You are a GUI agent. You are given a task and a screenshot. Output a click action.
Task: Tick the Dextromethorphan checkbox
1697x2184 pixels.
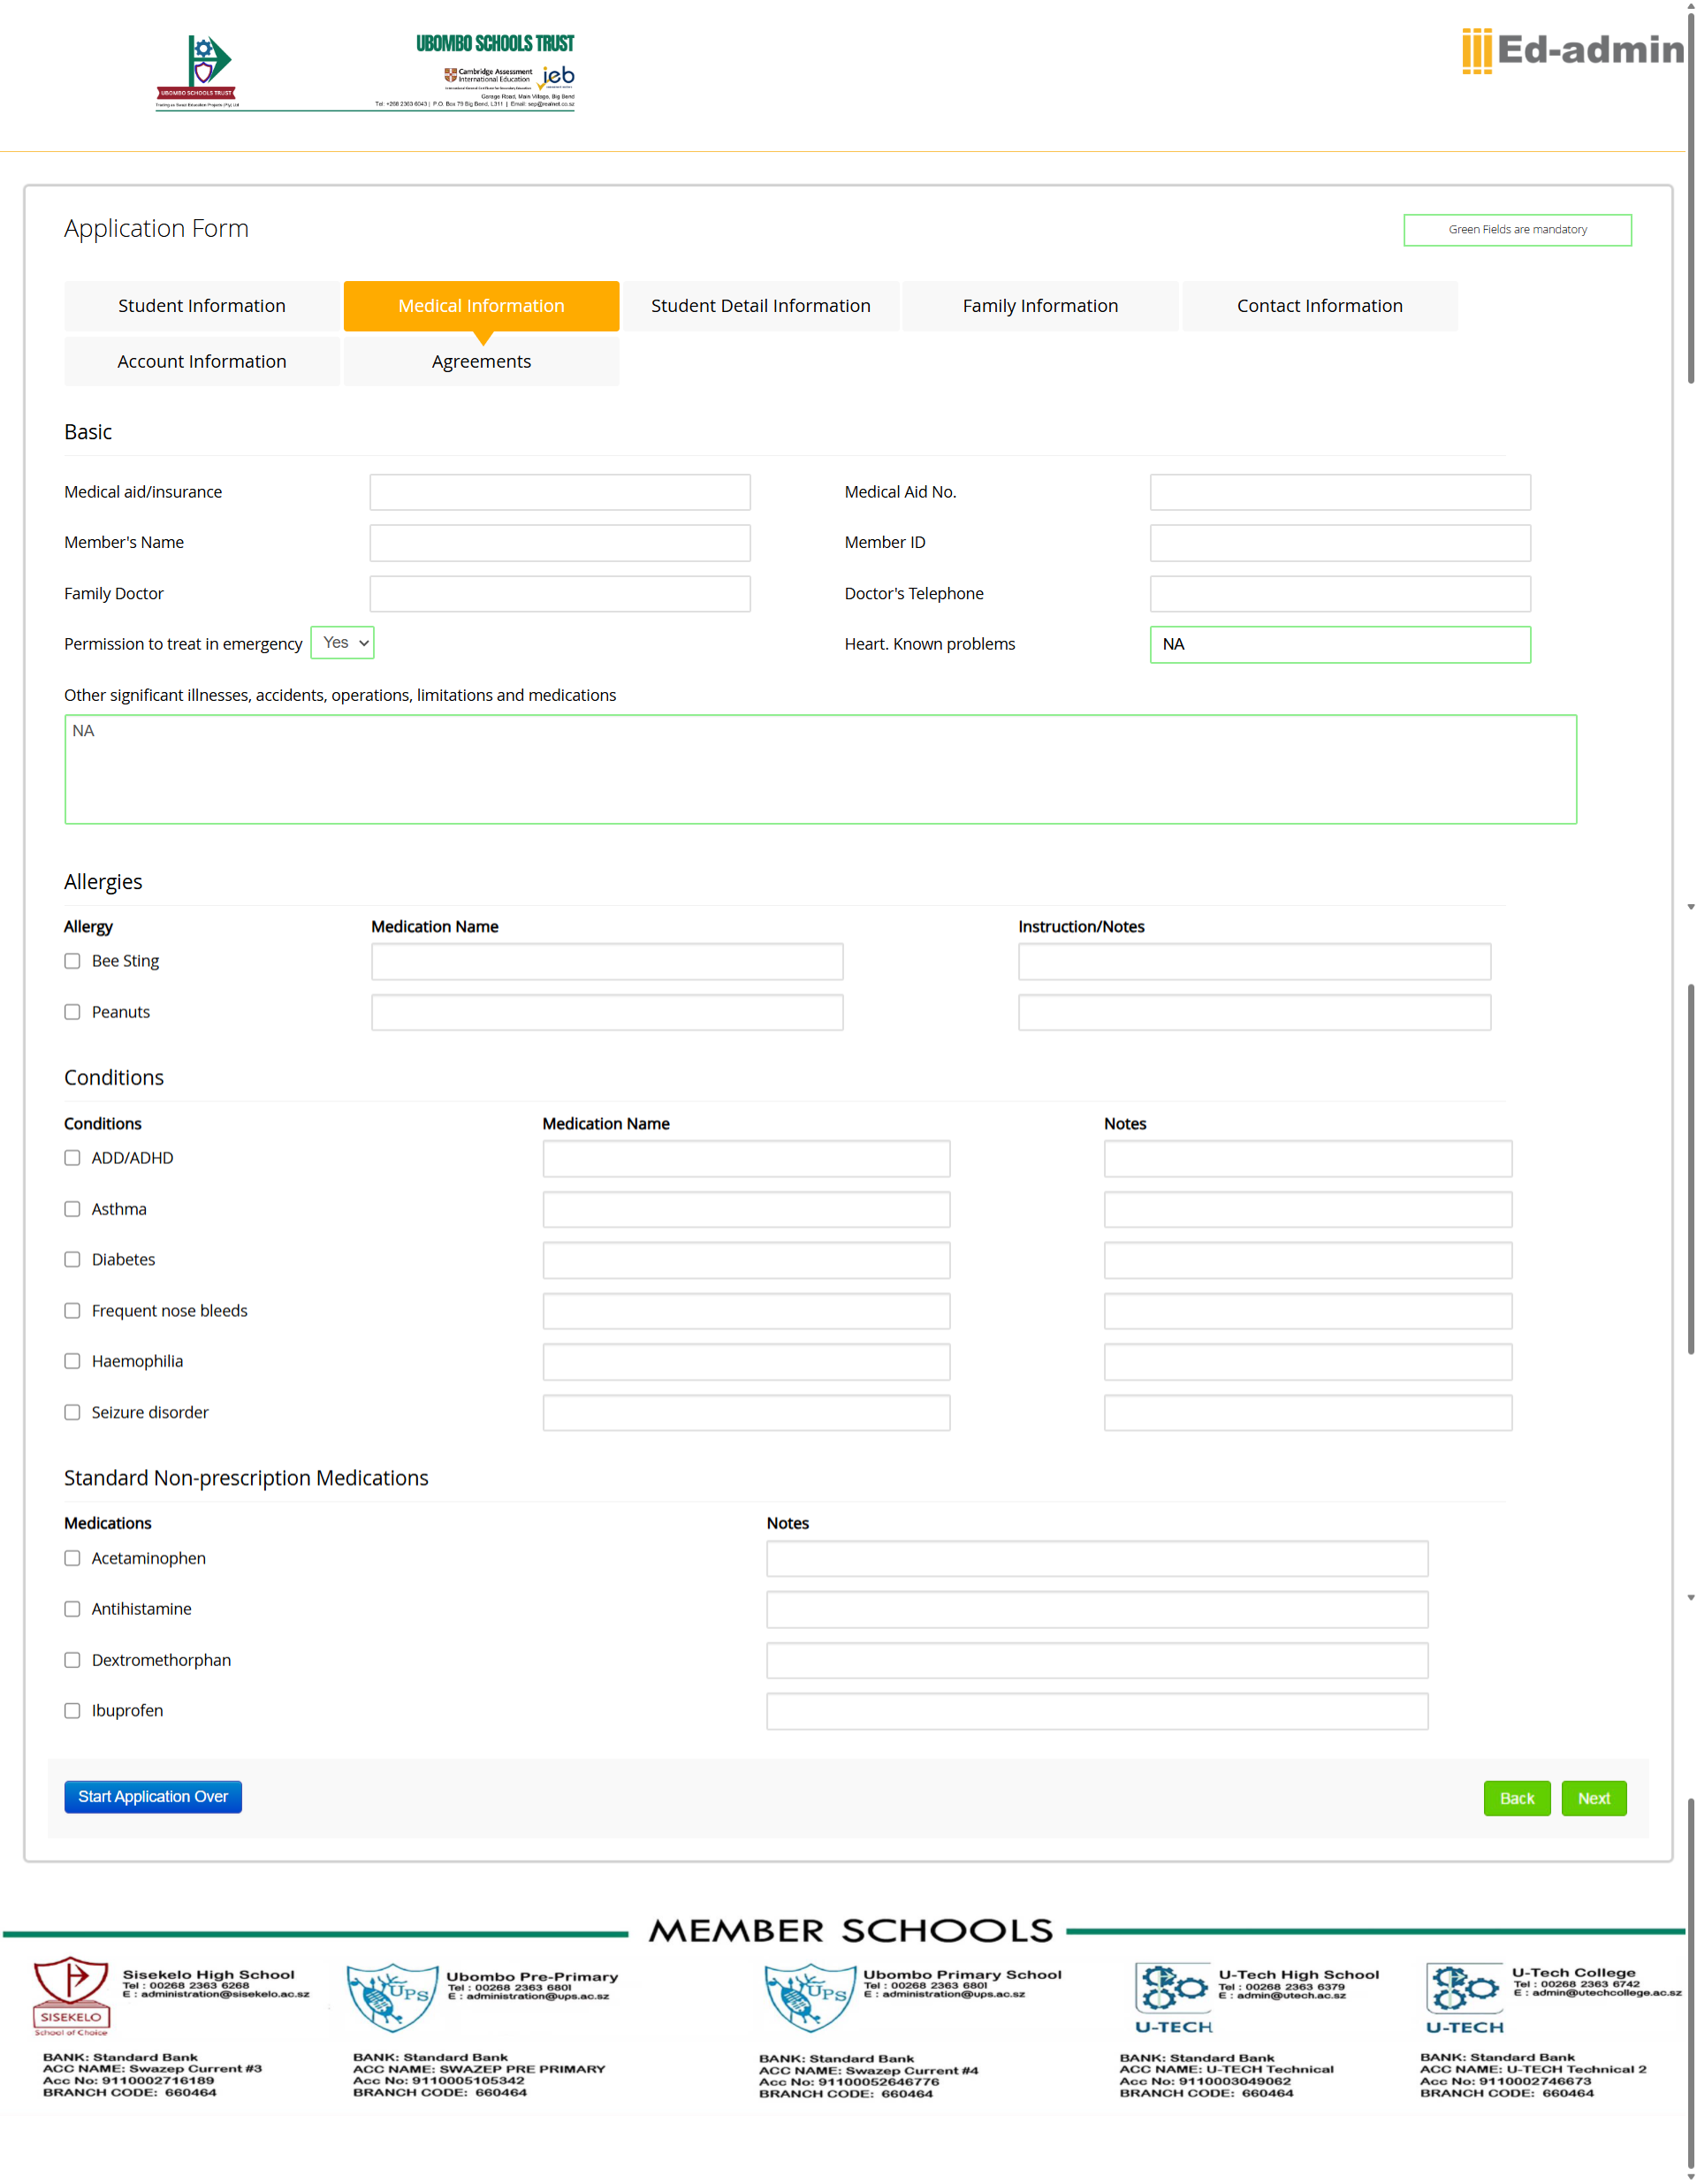pos(72,1660)
